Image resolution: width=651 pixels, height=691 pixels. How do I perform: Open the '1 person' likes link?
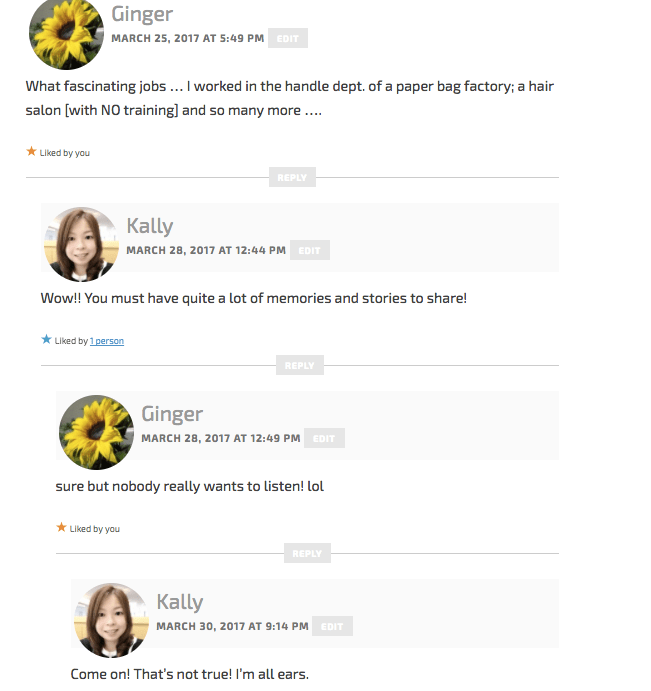click(107, 341)
